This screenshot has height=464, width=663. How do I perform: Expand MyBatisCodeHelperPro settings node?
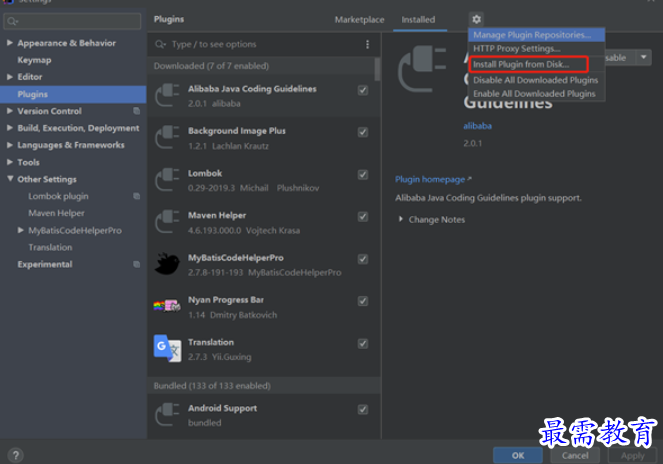pyautogui.click(x=20, y=230)
